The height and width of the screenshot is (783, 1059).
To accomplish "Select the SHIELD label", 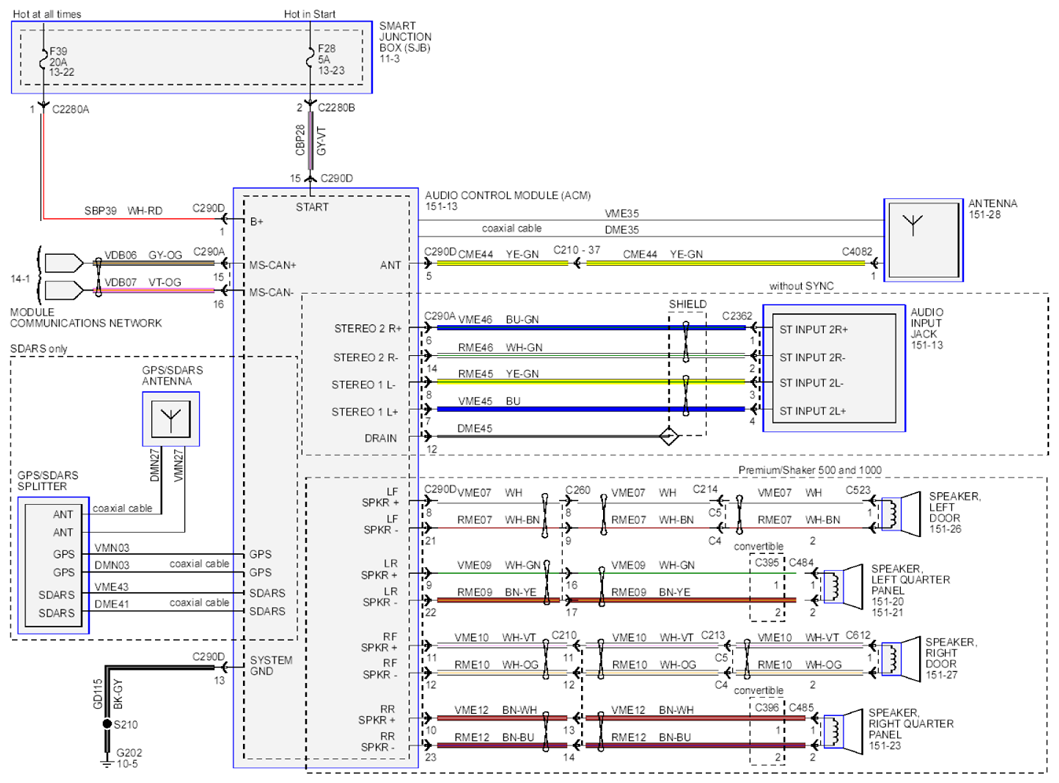I will (x=688, y=304).
